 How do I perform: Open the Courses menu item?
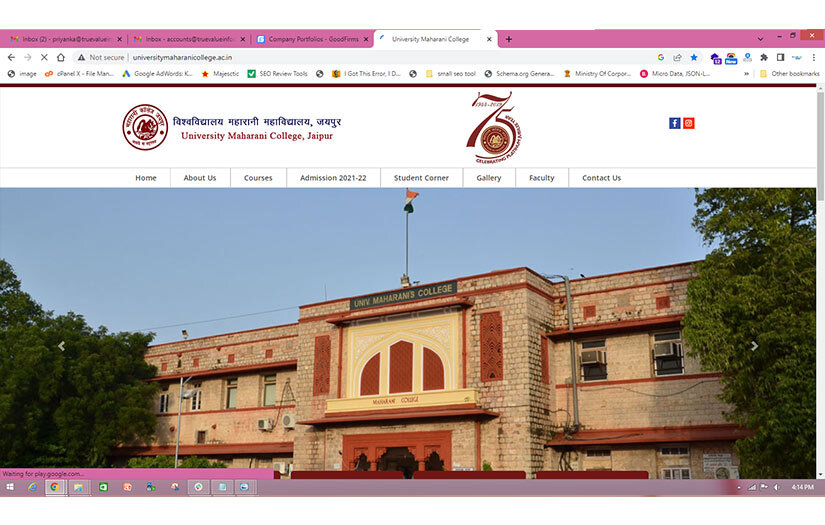click(x=258, y=178)
